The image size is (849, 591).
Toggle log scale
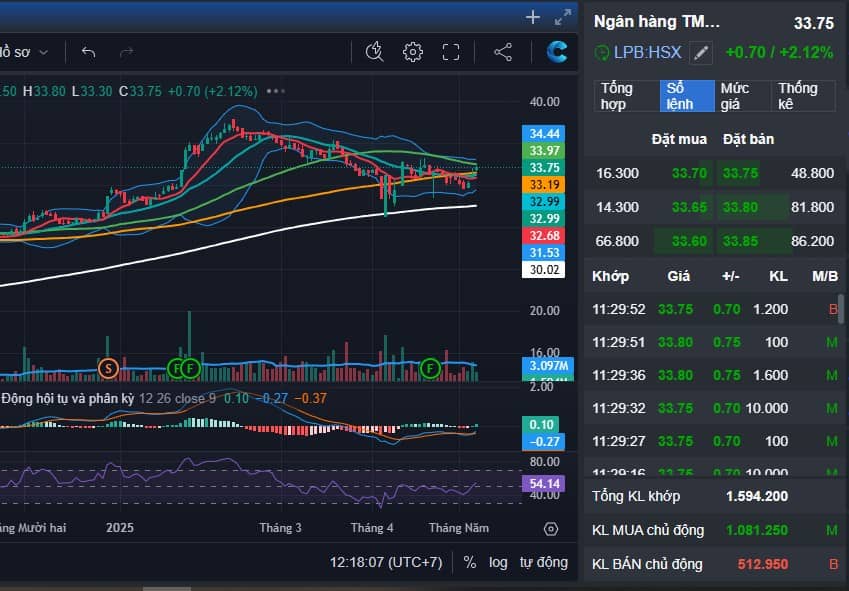[498, 562]
